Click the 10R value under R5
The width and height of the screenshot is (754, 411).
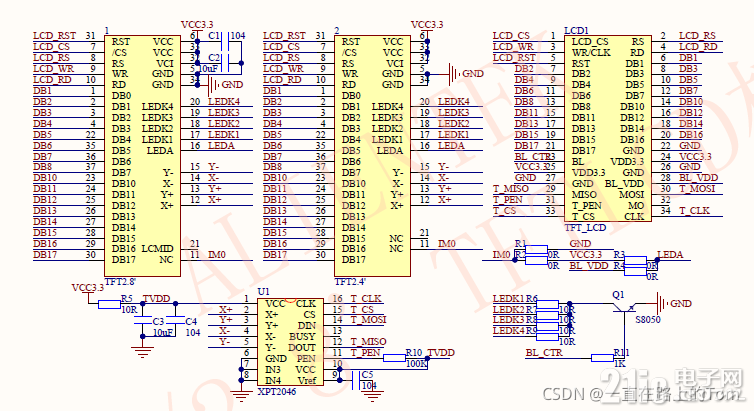129,310
